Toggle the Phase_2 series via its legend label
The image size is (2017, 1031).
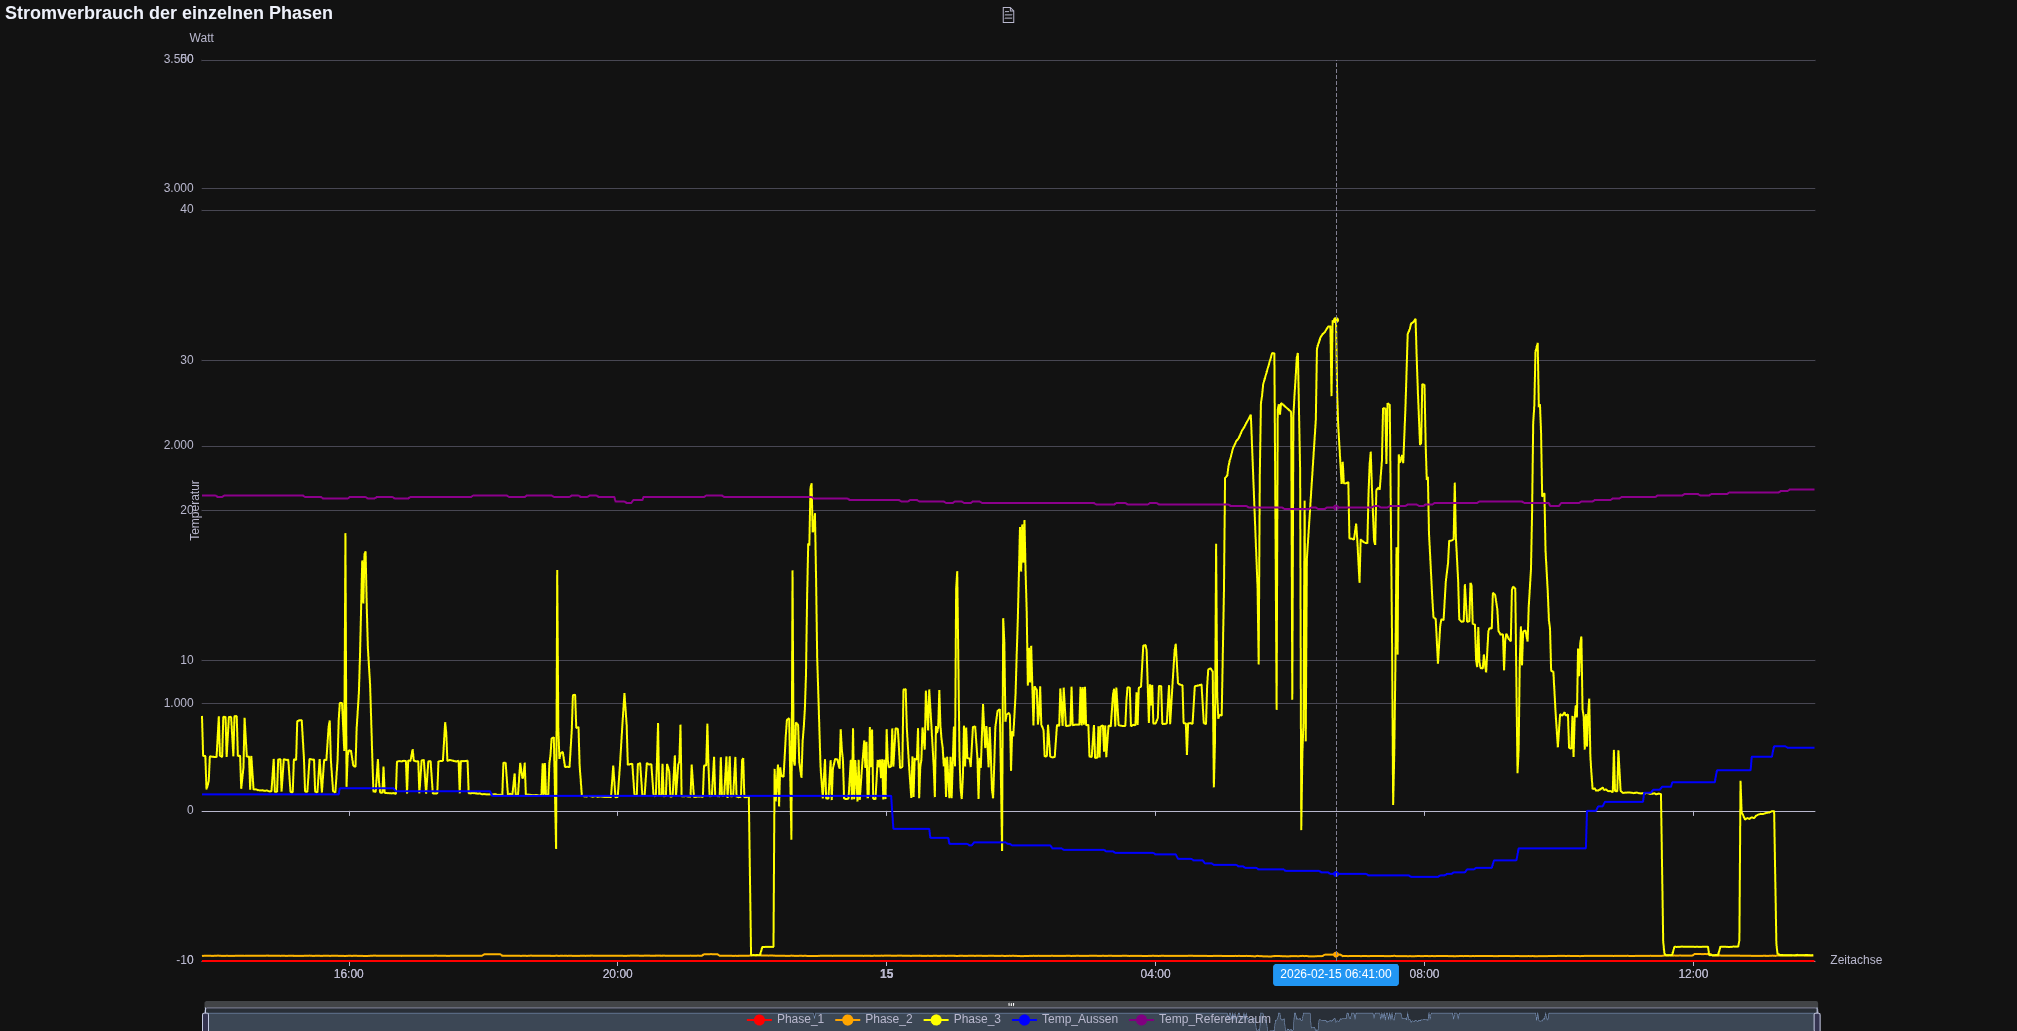[x=888, y=1019]
